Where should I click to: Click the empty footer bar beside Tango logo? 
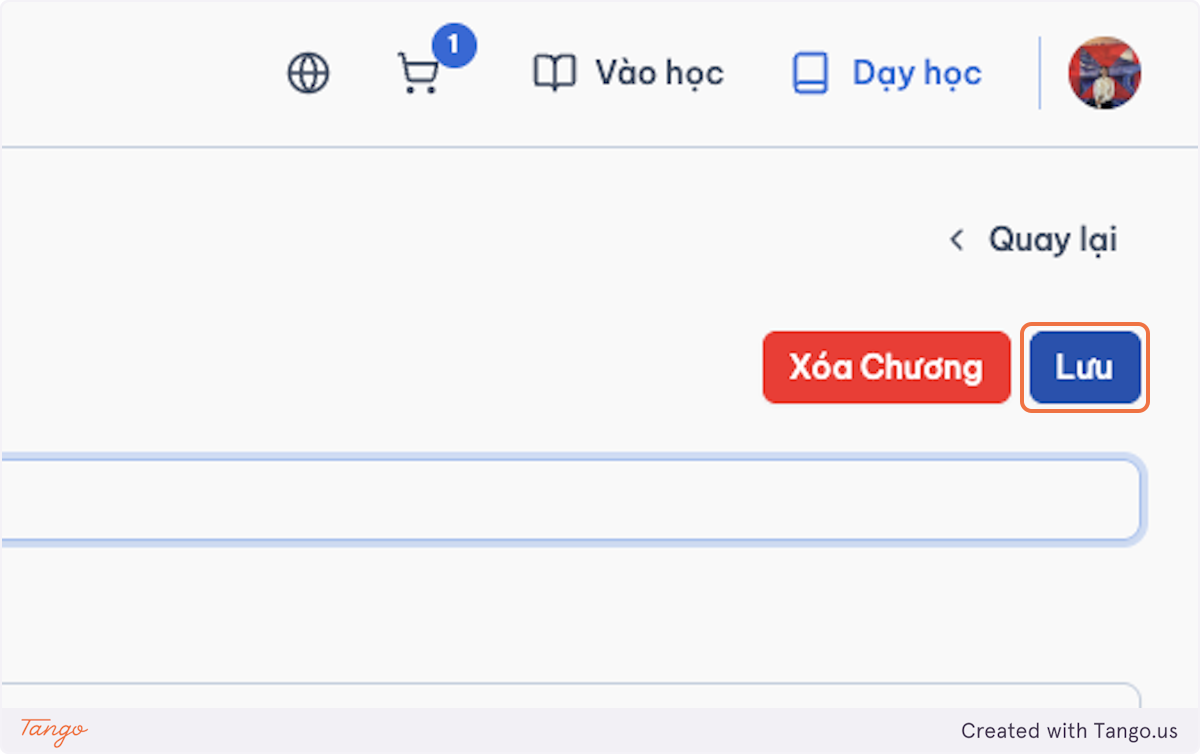520,731
